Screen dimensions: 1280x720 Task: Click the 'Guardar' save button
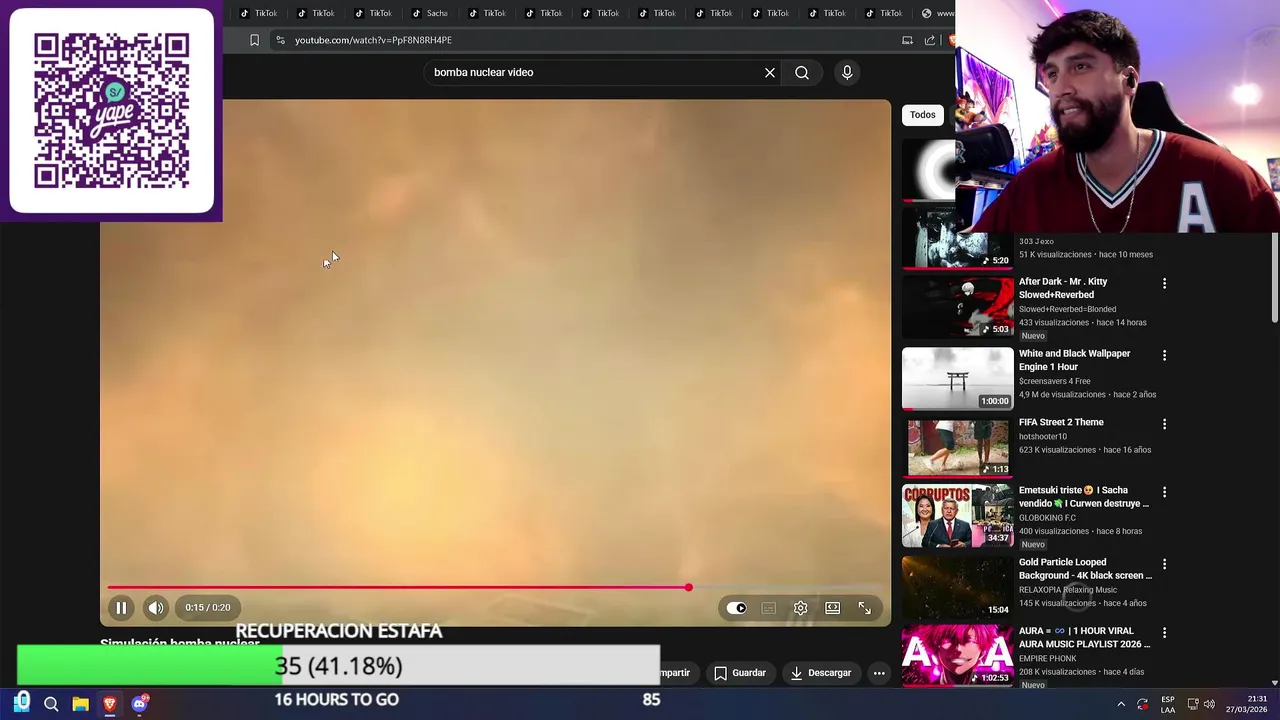[739, 673]
